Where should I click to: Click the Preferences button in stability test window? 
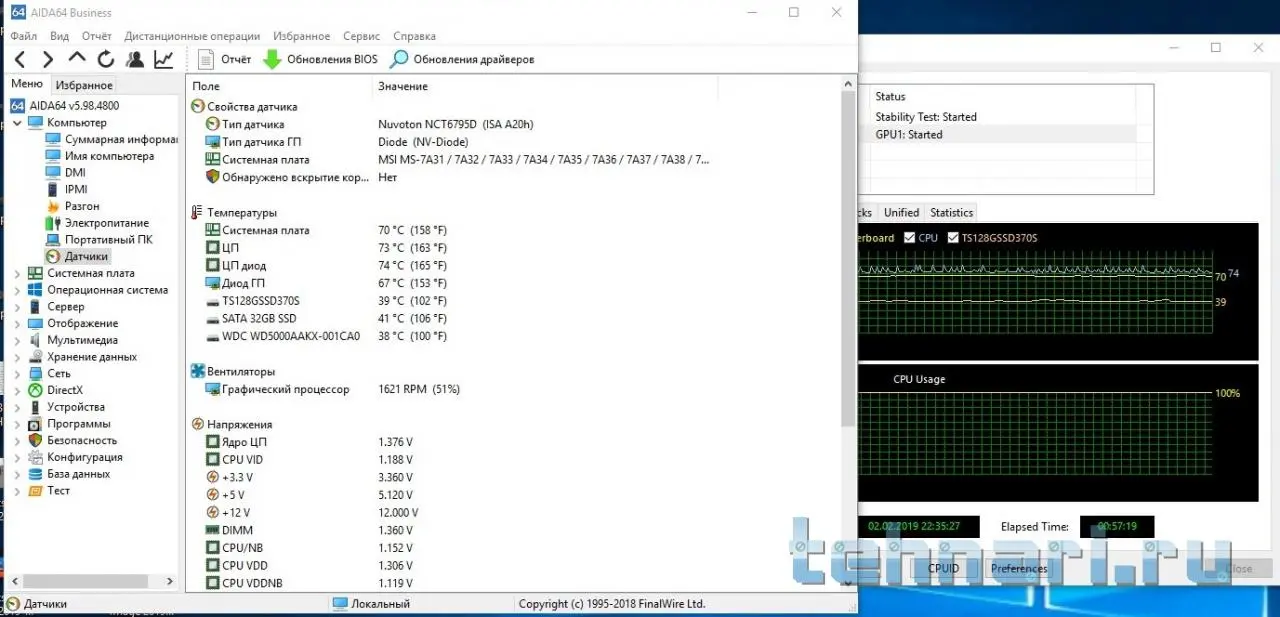click(x=1019, y=568)
